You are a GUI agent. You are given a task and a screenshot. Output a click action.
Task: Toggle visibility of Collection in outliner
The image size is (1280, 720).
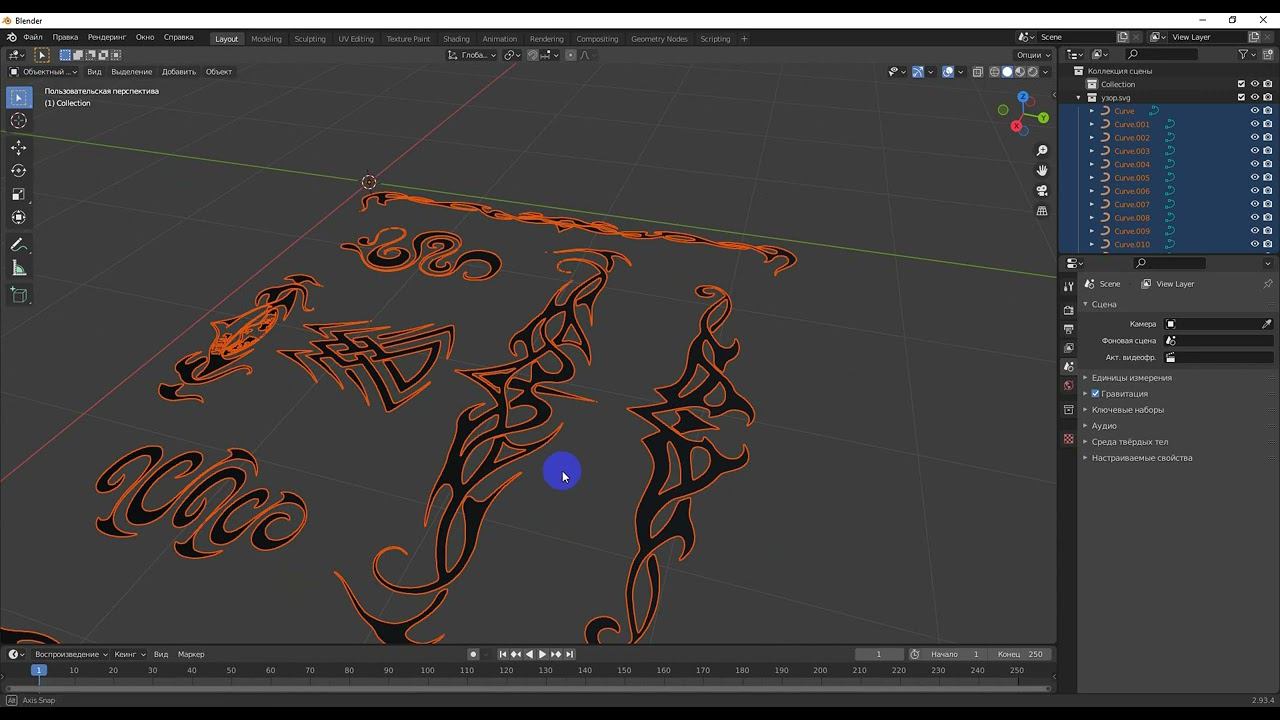(1255, 84)
